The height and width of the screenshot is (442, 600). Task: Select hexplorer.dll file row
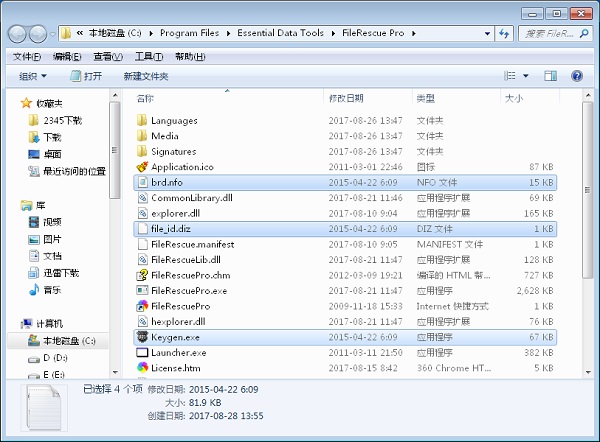point(345,321)
